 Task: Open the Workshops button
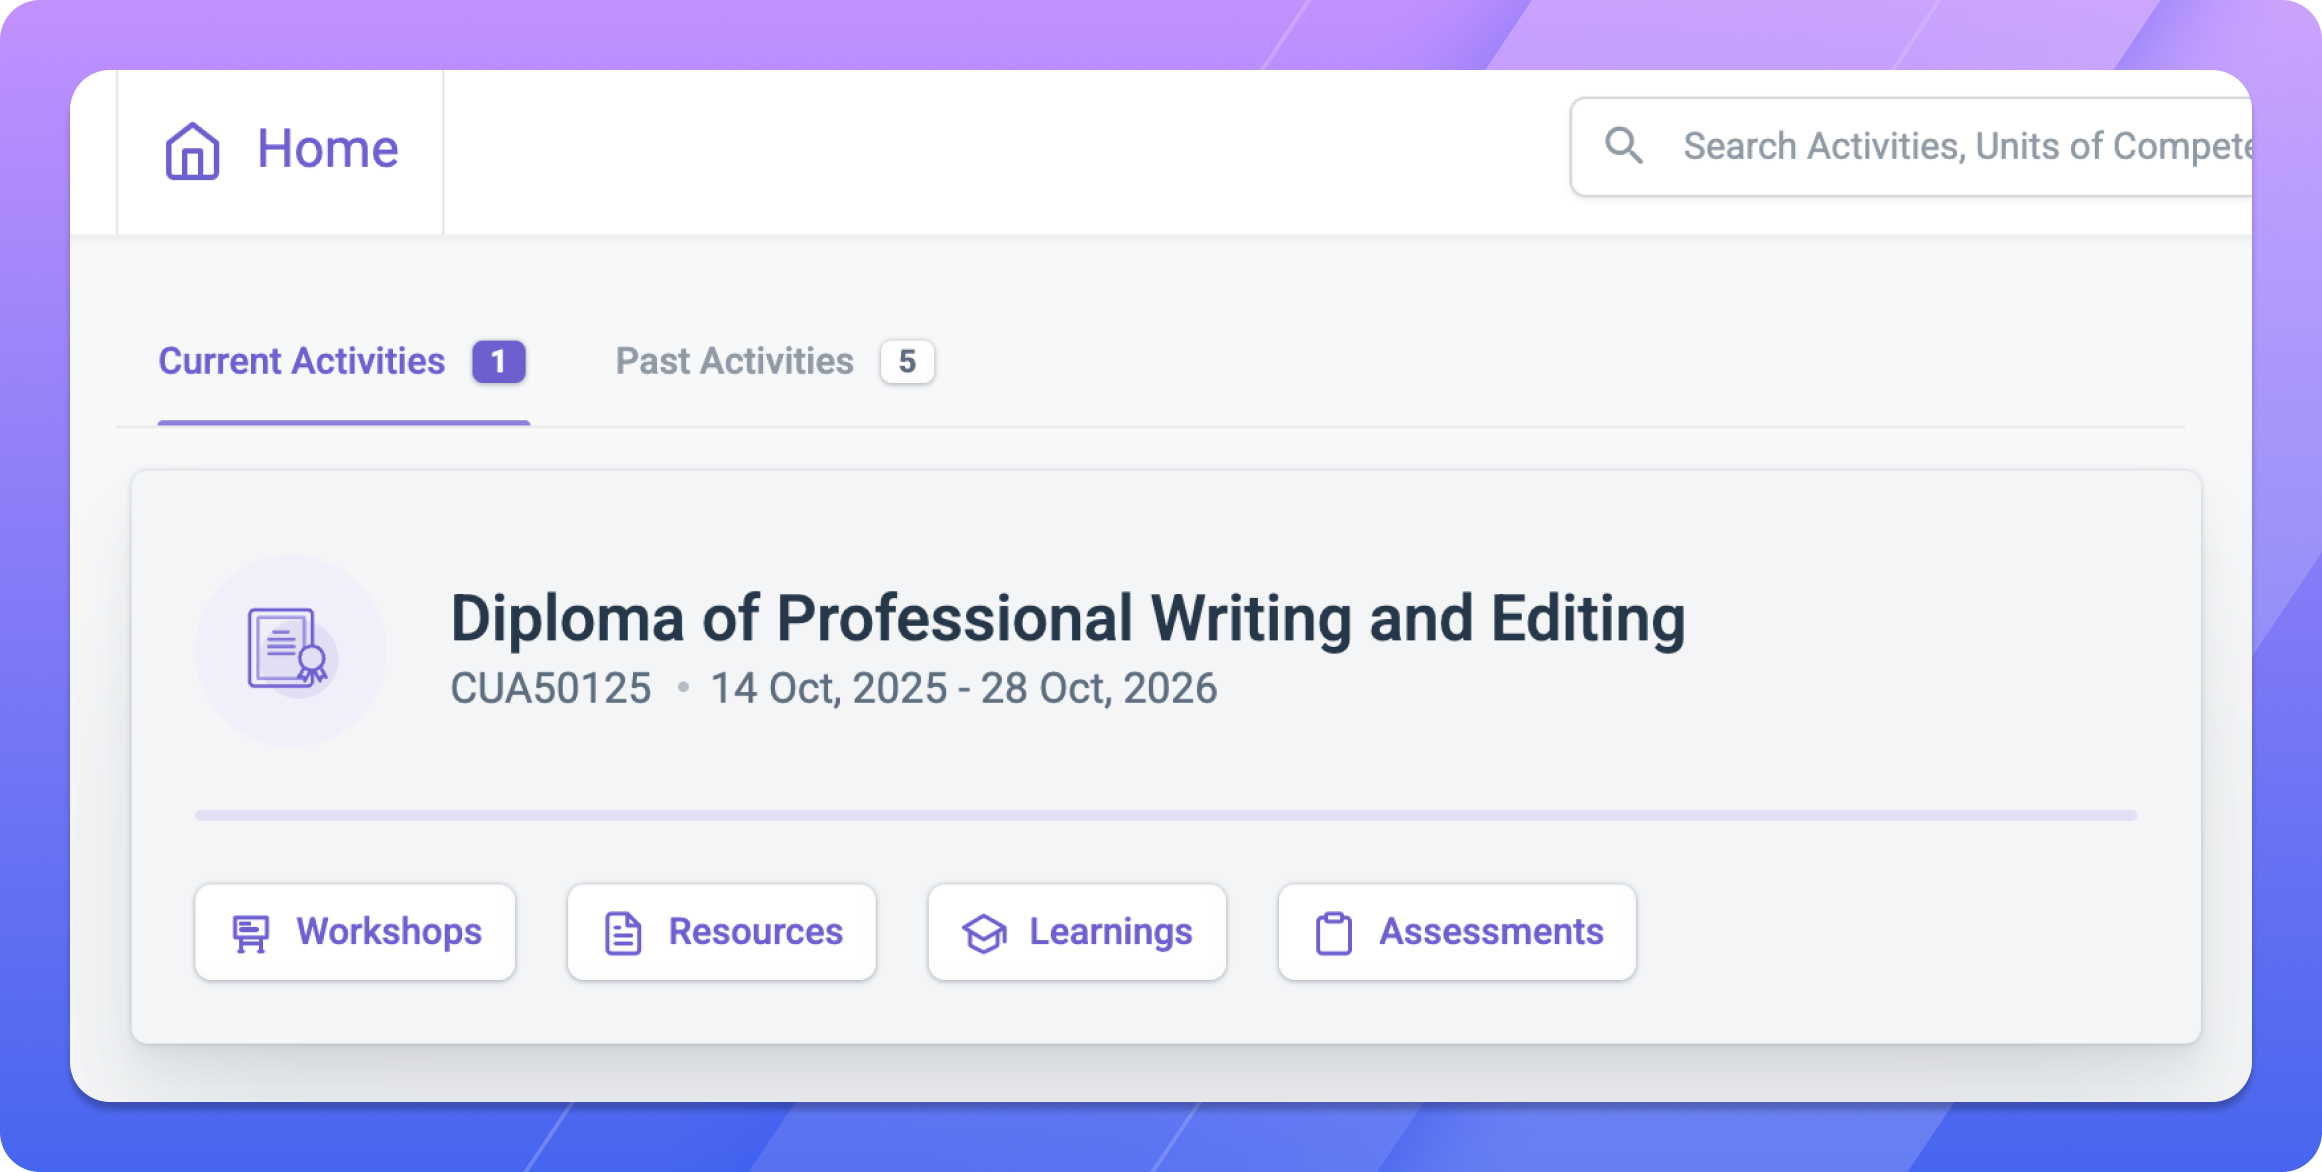click(355, 932)
